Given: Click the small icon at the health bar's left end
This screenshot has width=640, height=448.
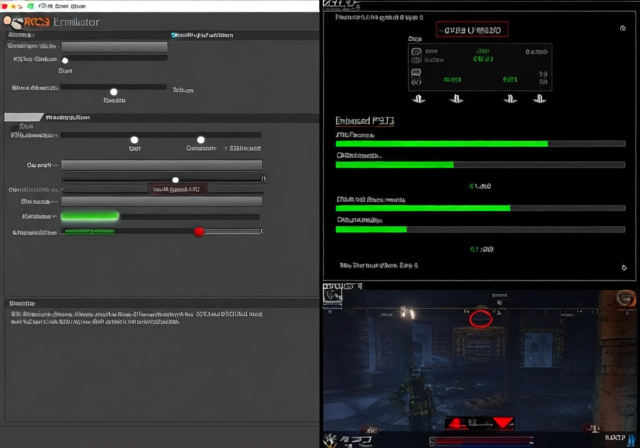Looking at the screenshot, I should click(432, 441).
